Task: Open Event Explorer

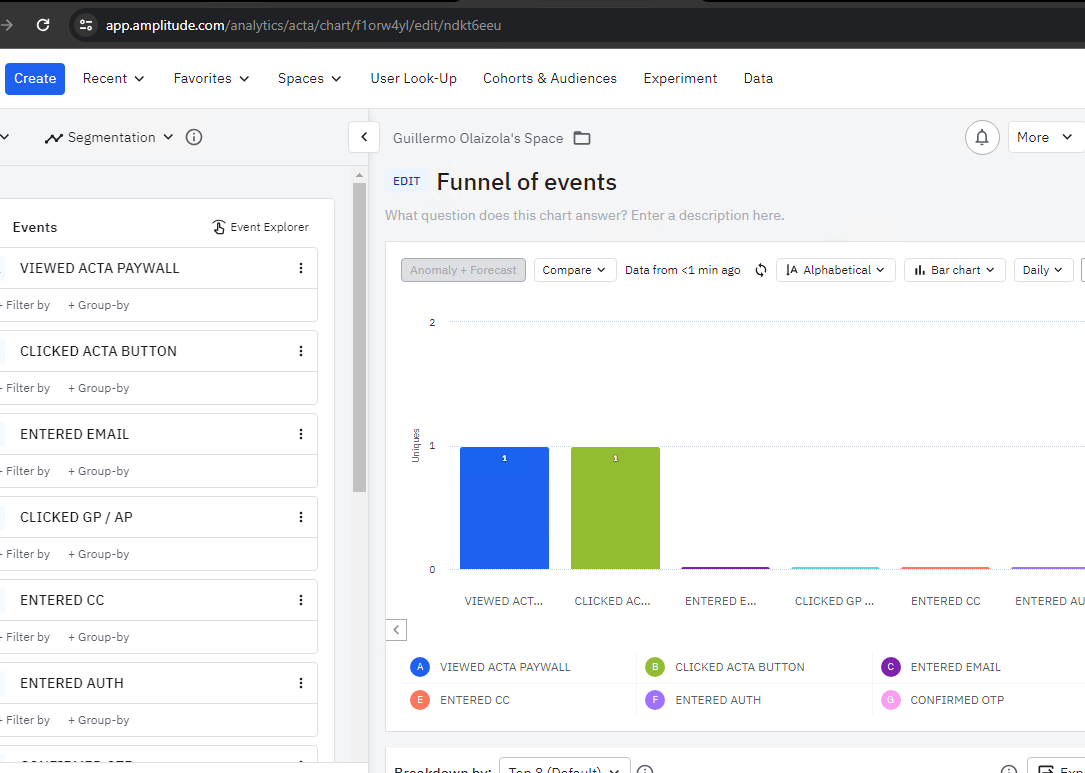Action: (260, 227)
